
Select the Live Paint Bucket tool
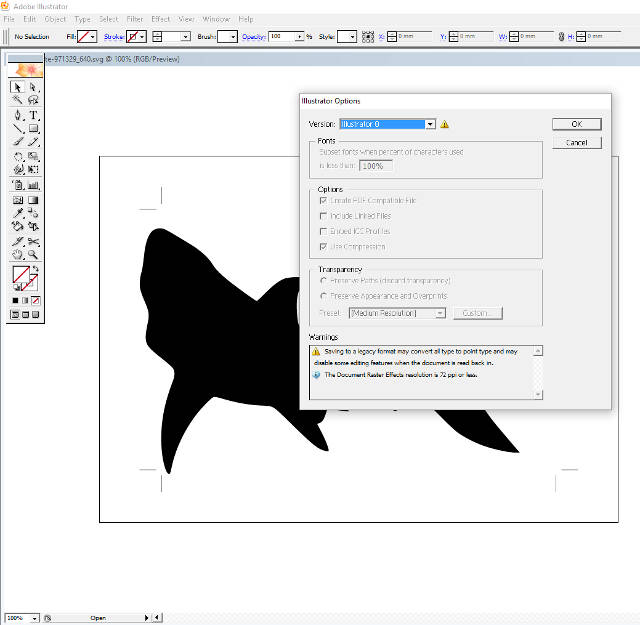tap(17, 226)
